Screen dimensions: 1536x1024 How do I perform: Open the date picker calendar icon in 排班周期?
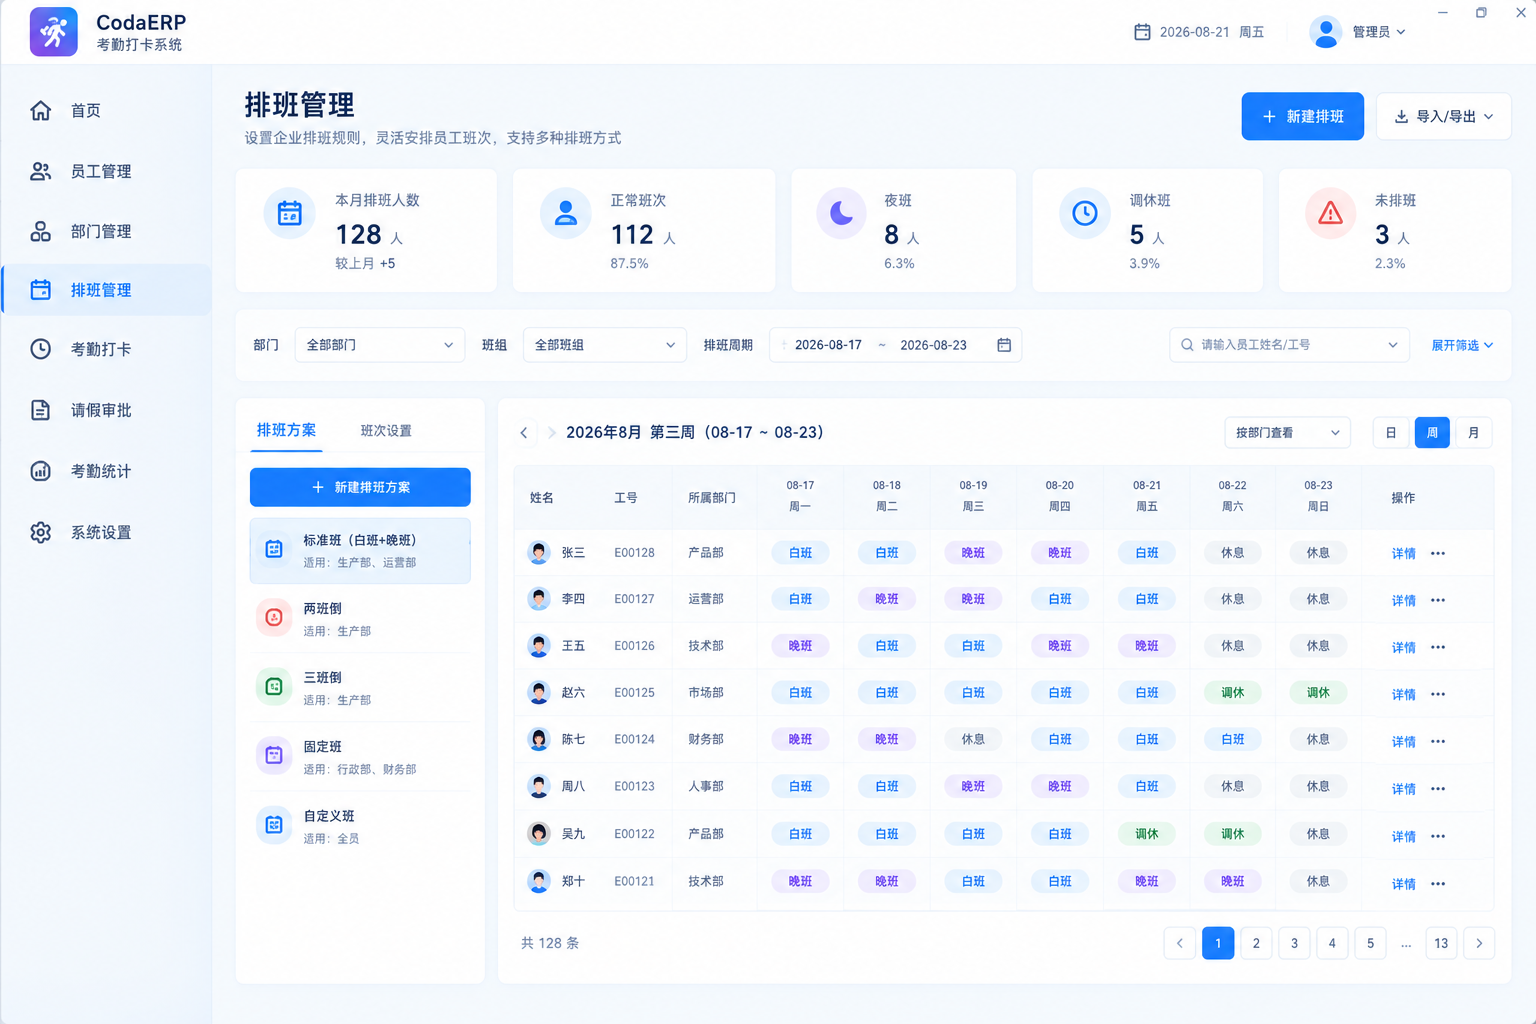[1004, 345]
